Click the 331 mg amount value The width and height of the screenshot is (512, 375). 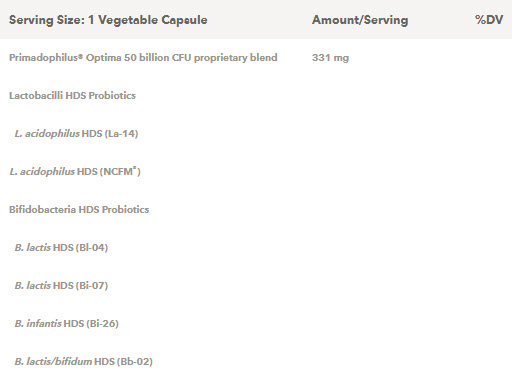330,58
